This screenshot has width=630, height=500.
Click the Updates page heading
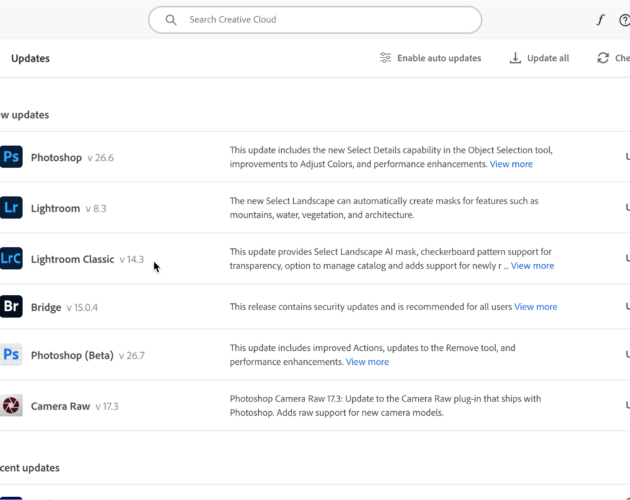coord(31,58)
